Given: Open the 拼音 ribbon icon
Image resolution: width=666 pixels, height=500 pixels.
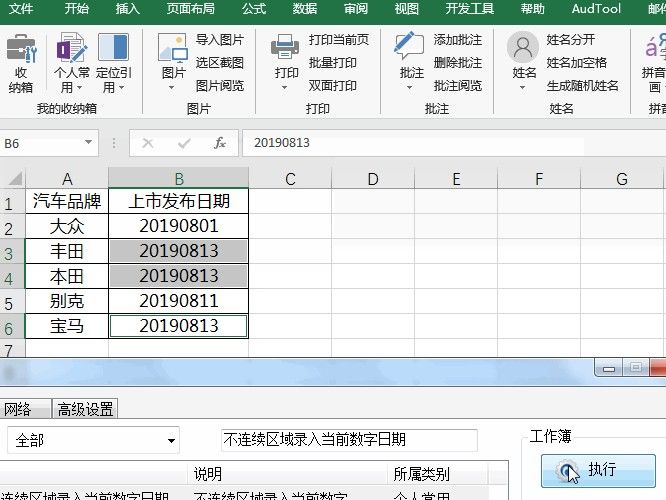Looking at the screenshot, I should click(x=654, y=64).
